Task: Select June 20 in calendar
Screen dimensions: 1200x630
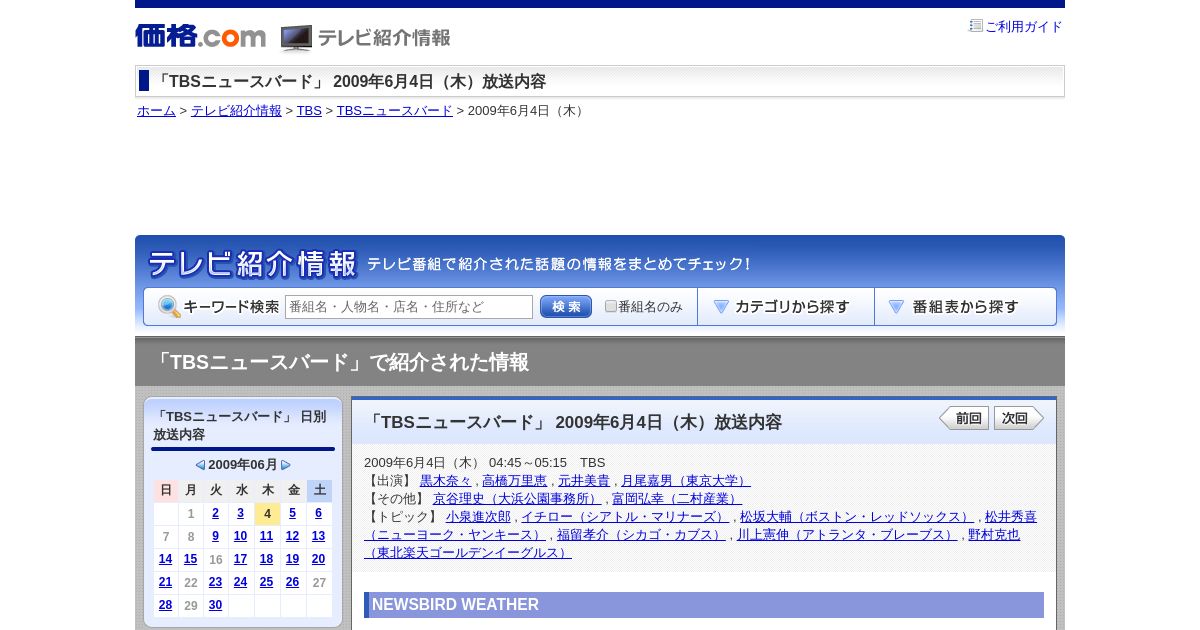Action: point(318,559)
